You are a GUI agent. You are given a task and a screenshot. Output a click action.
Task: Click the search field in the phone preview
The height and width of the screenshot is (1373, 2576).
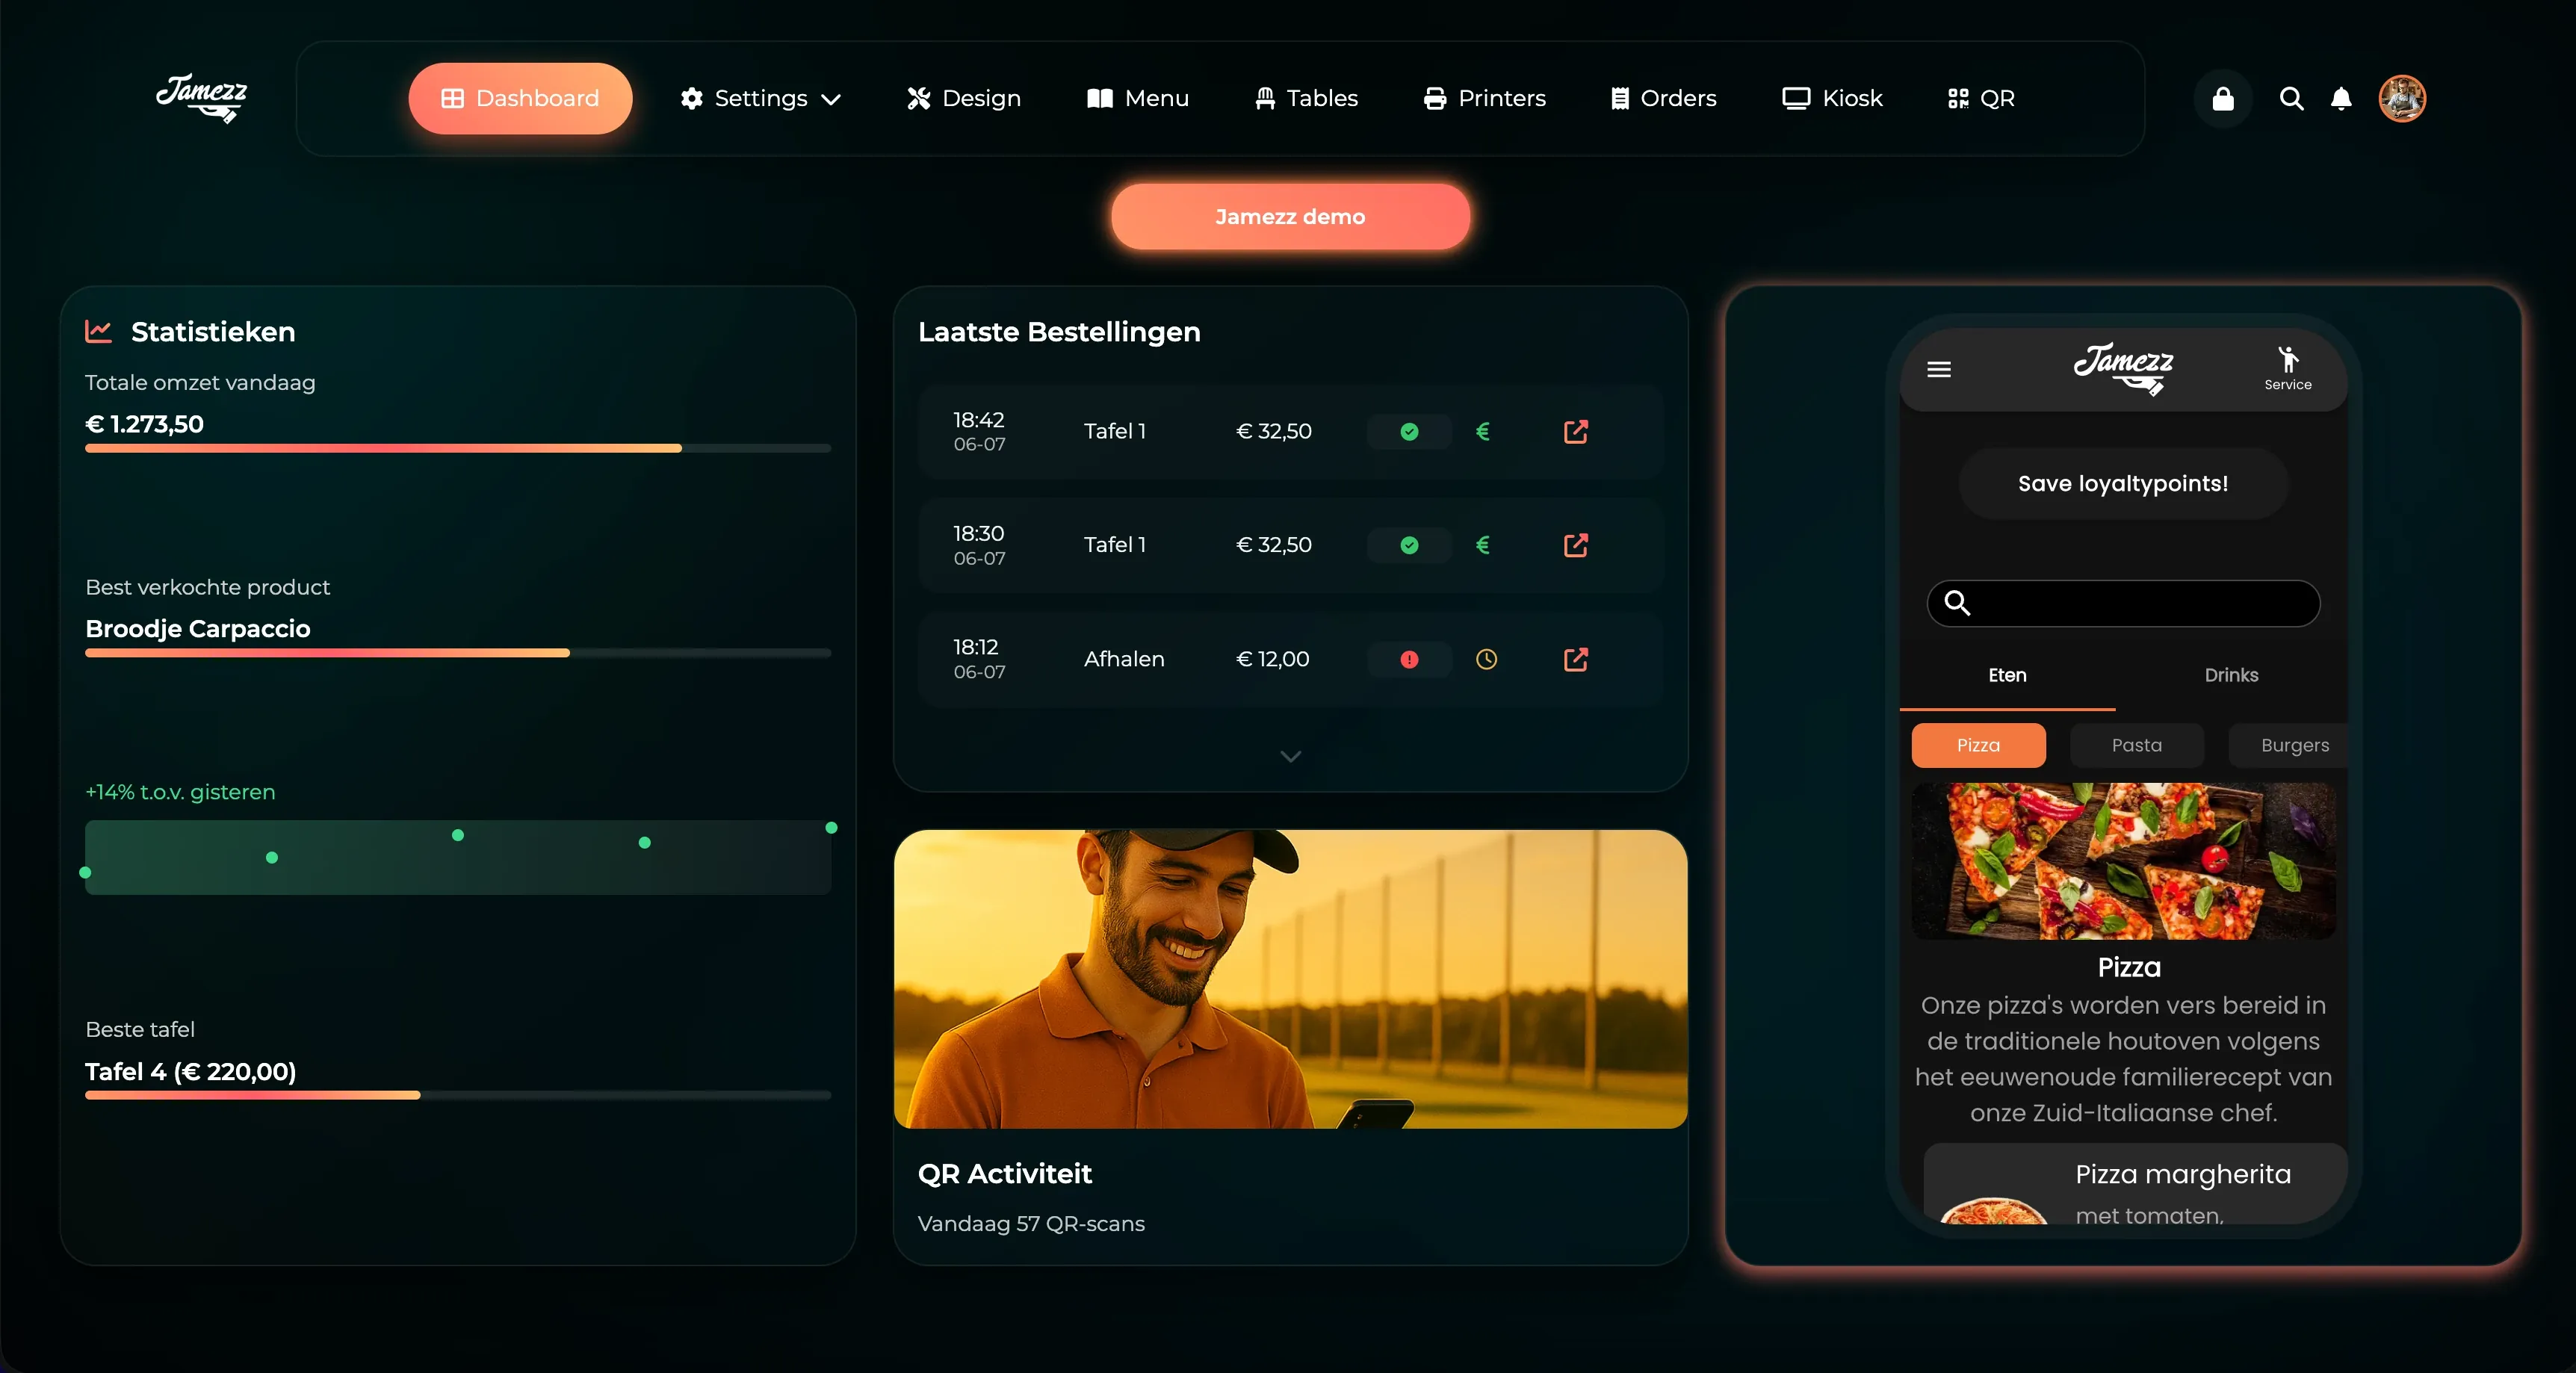pos(2122,603)
